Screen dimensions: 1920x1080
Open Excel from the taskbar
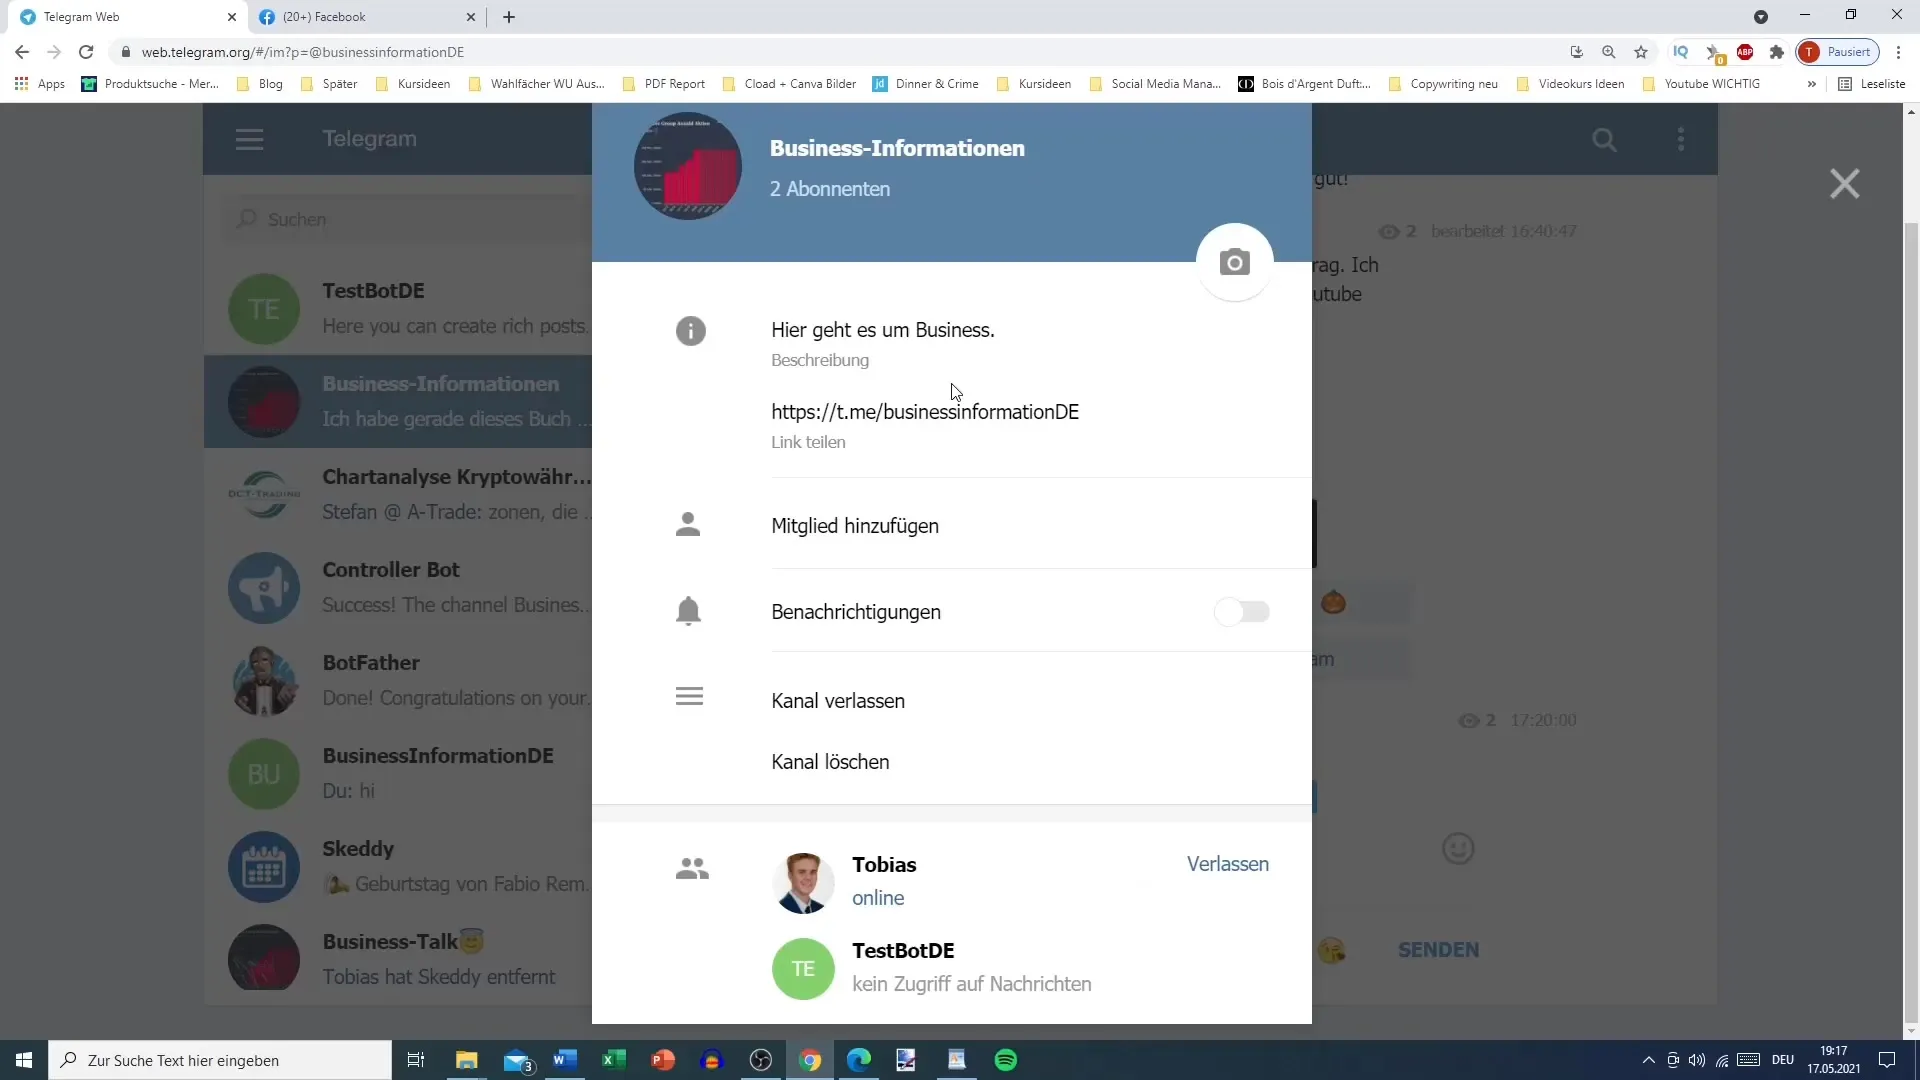pos(614,1060)
